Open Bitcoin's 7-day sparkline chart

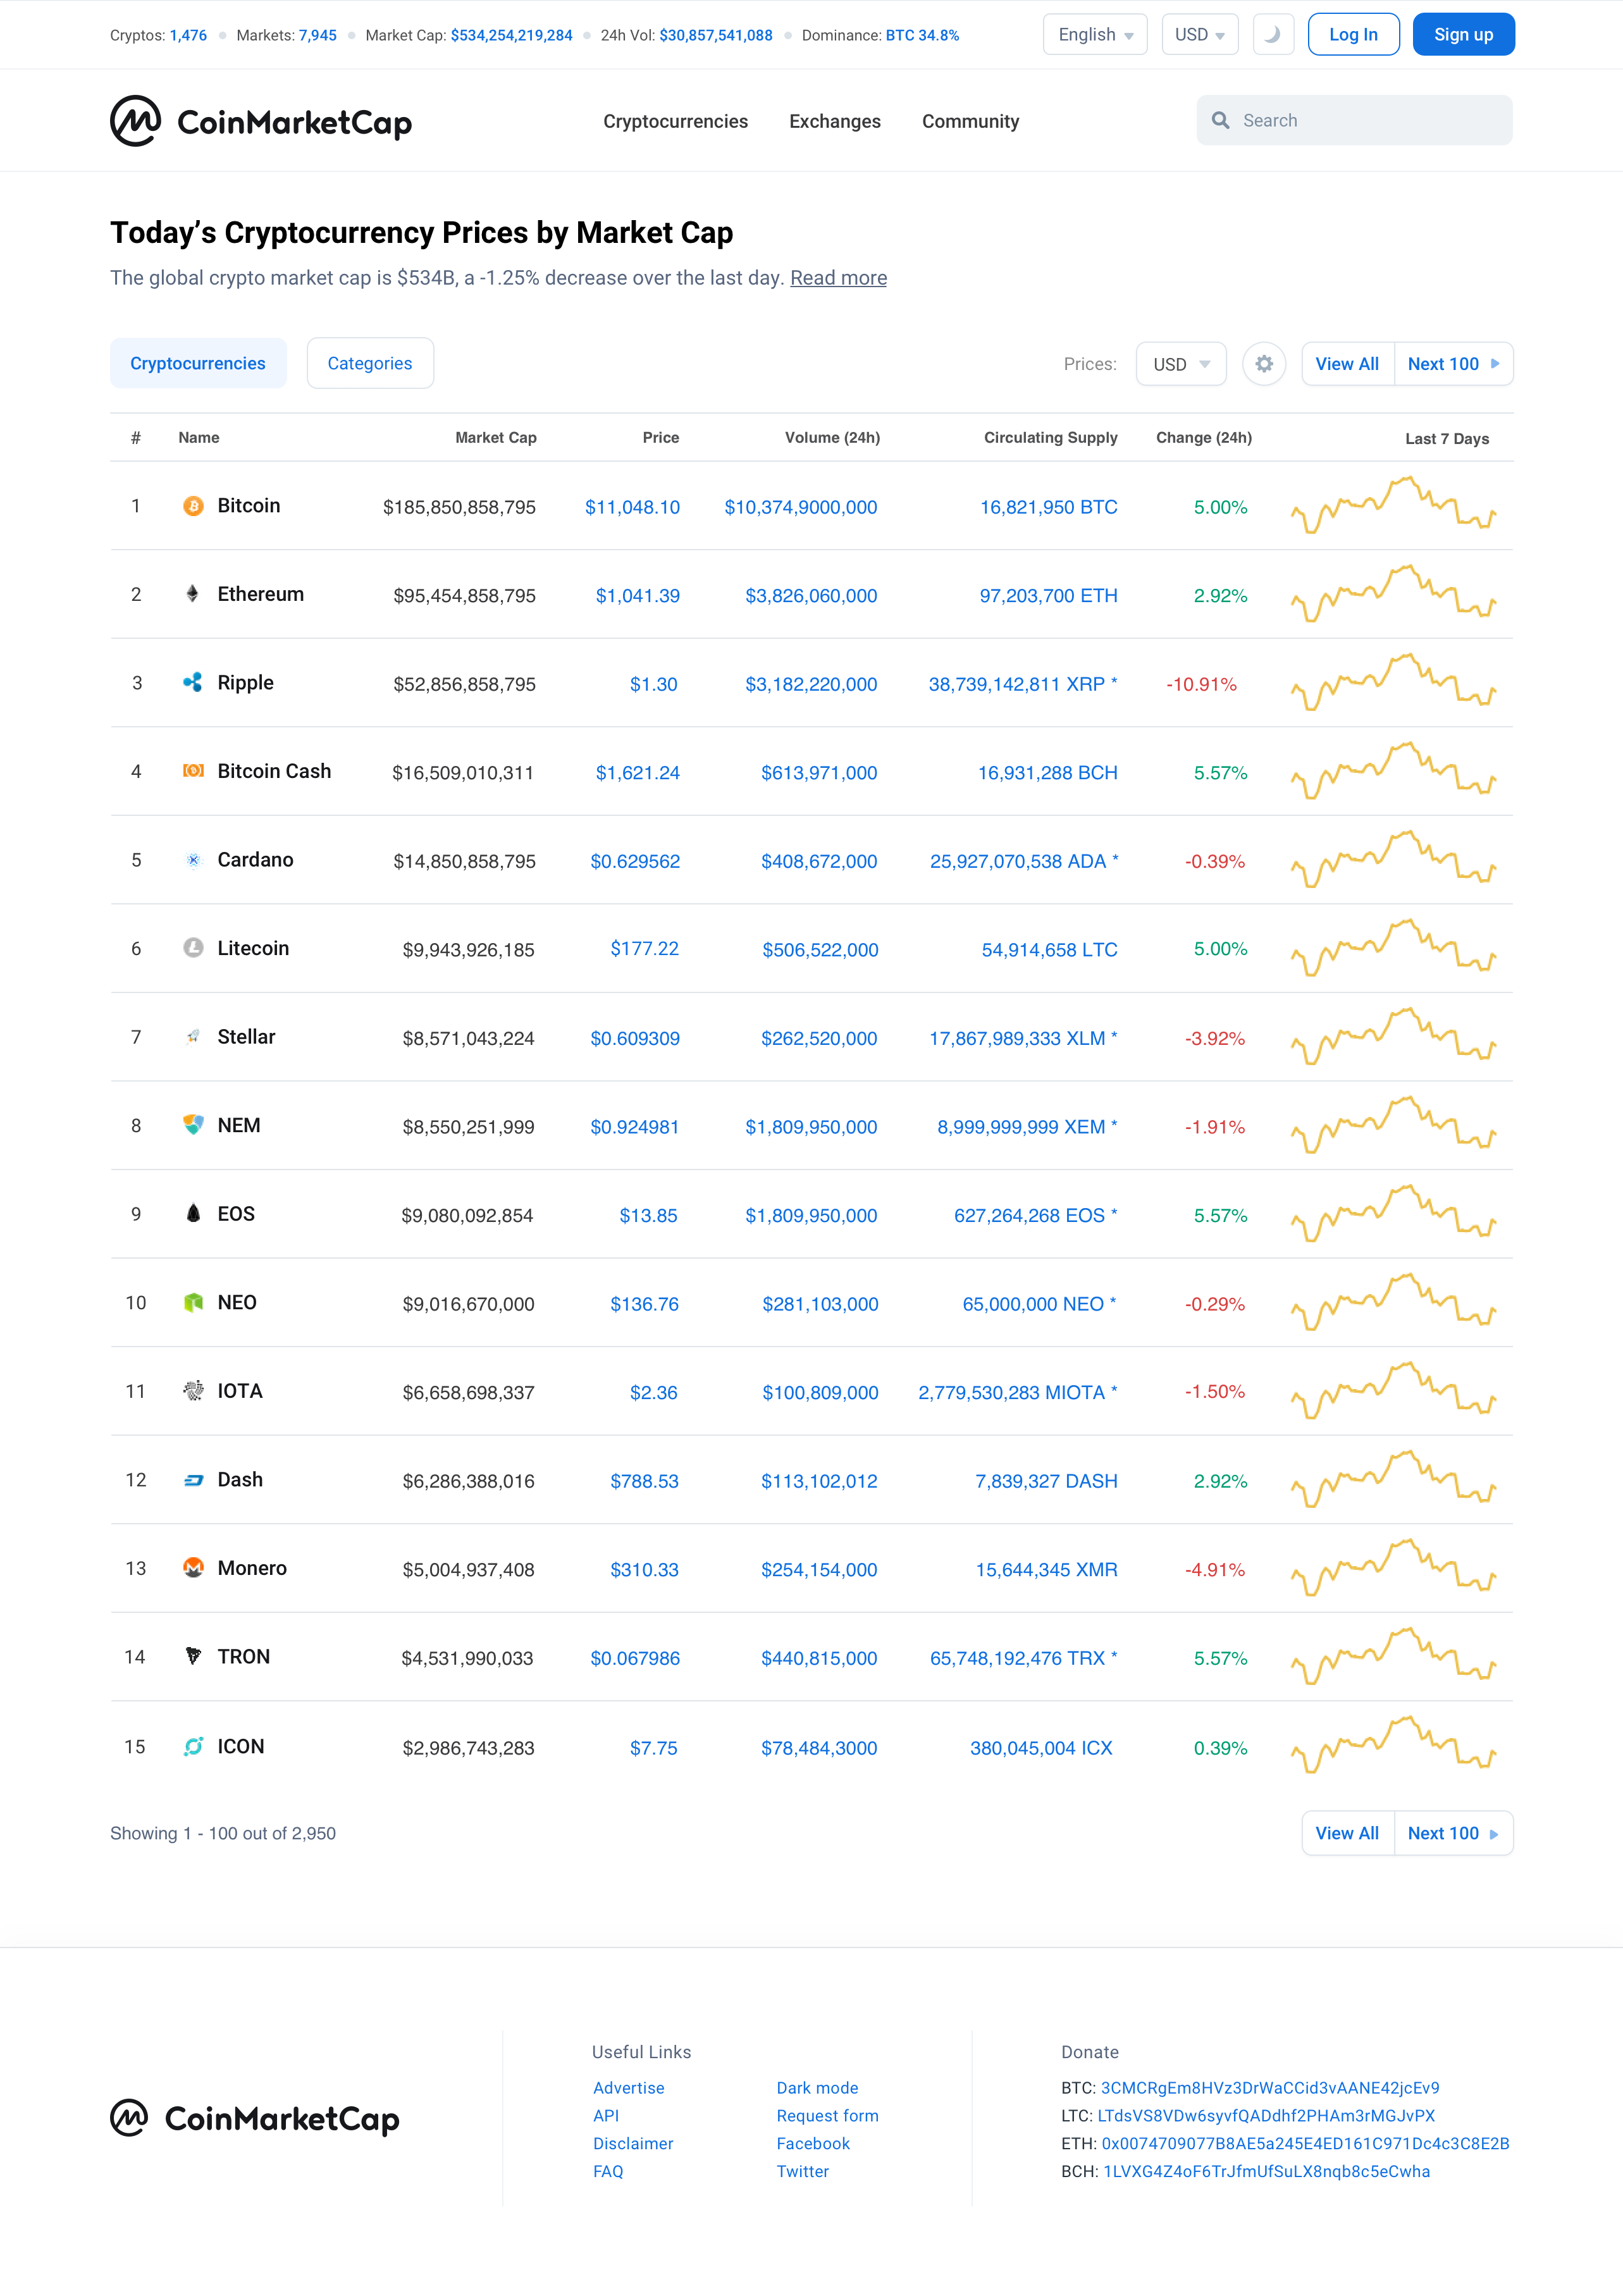tap(1394, 506)
